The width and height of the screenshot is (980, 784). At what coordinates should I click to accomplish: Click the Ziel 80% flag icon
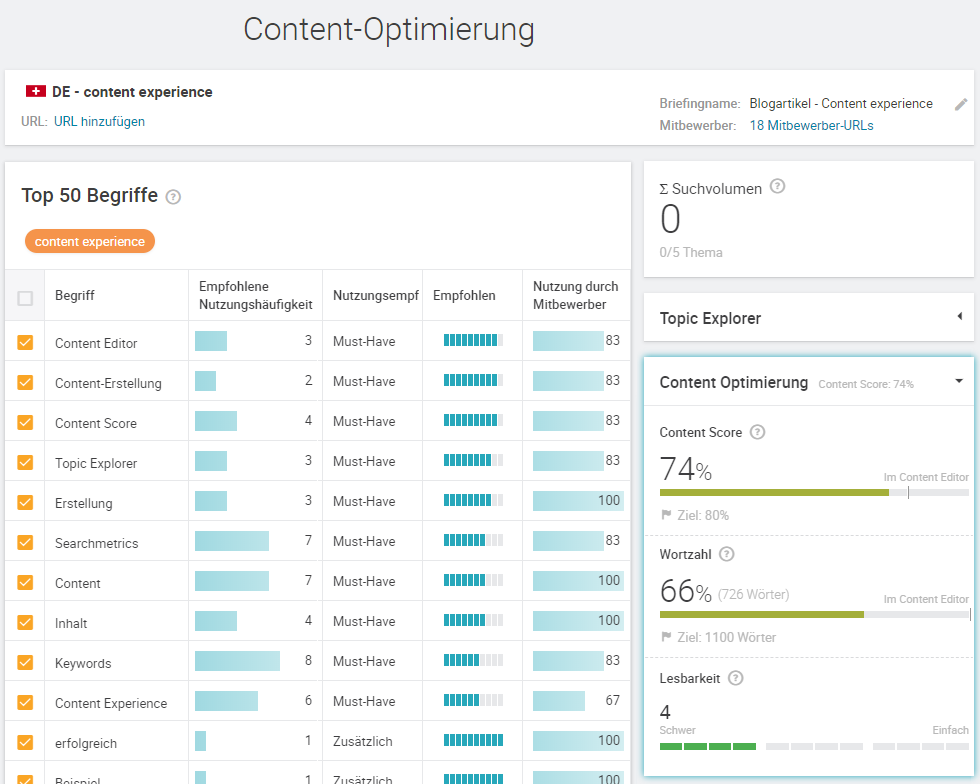(666, 515)
